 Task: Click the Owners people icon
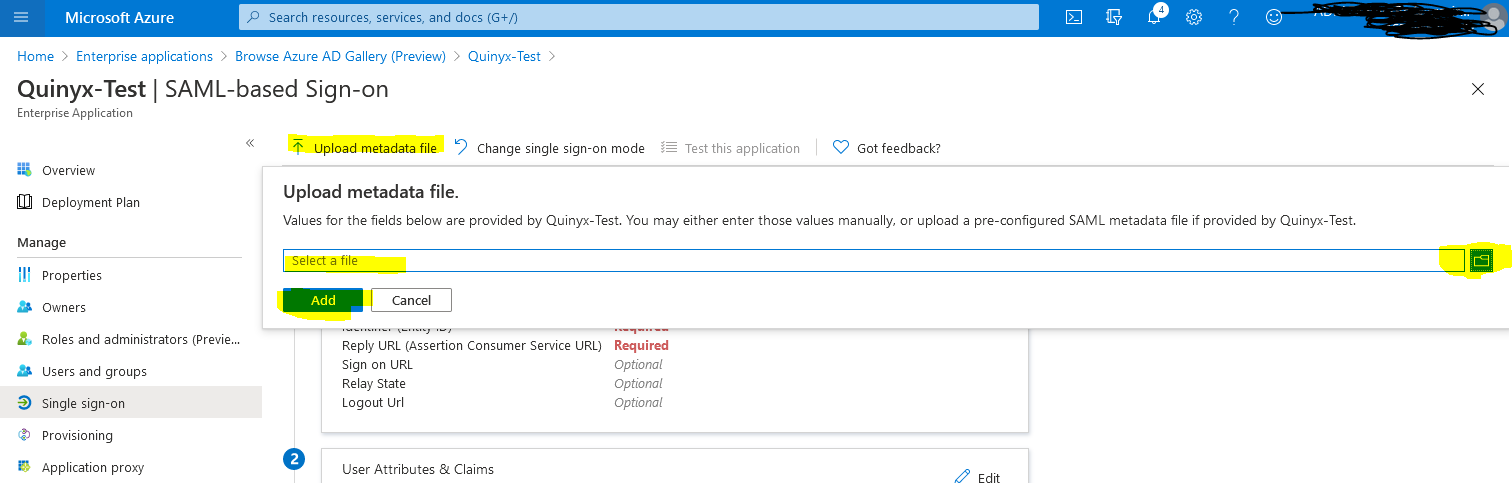(24, 307)
